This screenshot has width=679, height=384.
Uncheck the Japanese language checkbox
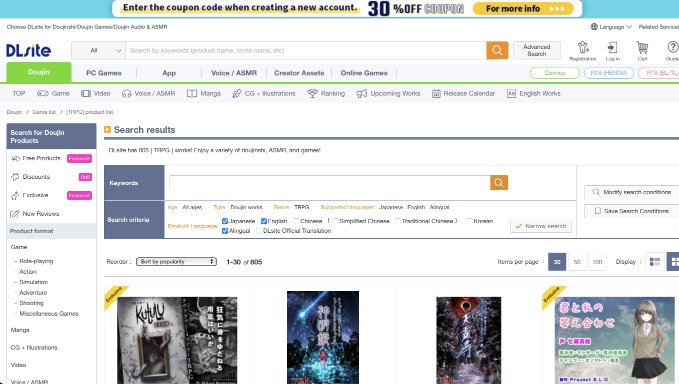(x=225, y=221)
